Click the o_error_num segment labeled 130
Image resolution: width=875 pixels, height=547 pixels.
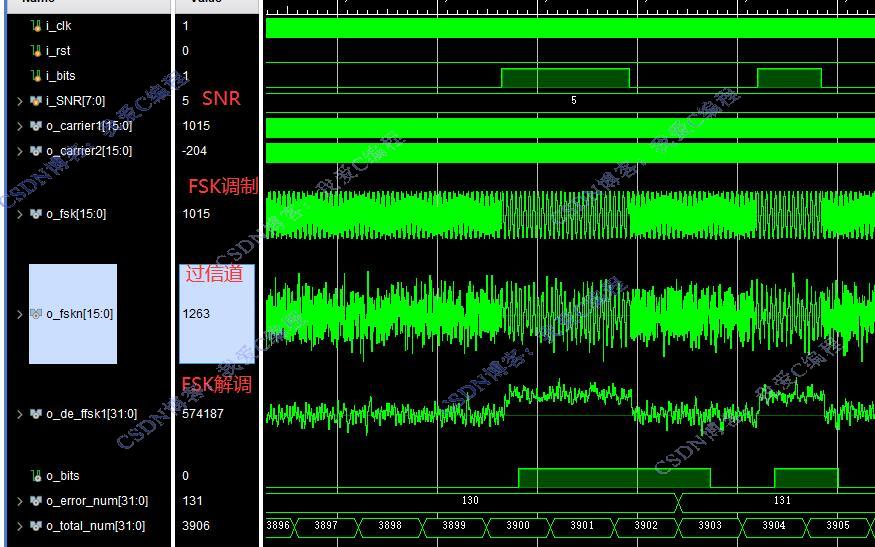470,501
